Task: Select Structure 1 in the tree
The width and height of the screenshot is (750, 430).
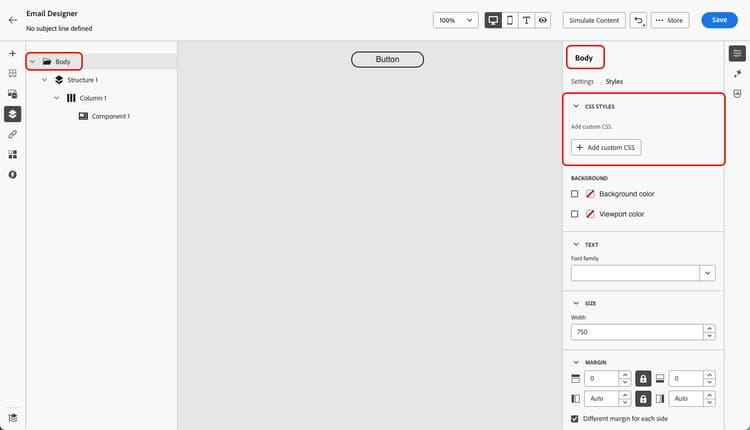Action: click(82, 80)
